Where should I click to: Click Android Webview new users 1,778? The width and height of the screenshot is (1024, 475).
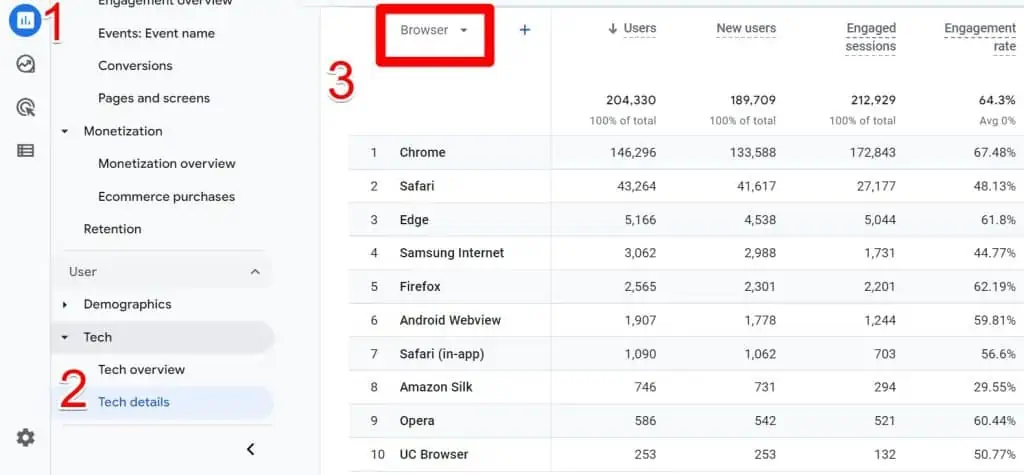pos(760,321)
